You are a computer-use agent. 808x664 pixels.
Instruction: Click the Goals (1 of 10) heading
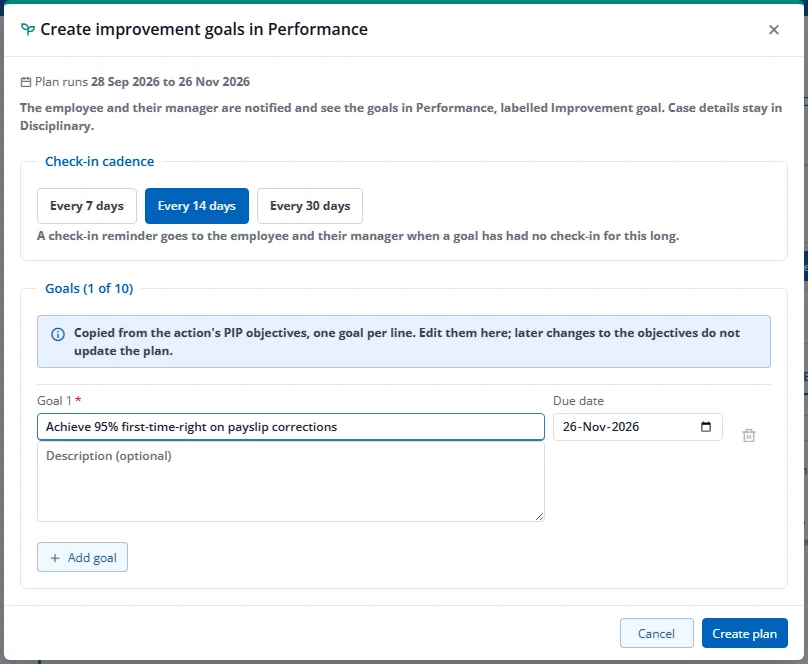pos(89,288)
